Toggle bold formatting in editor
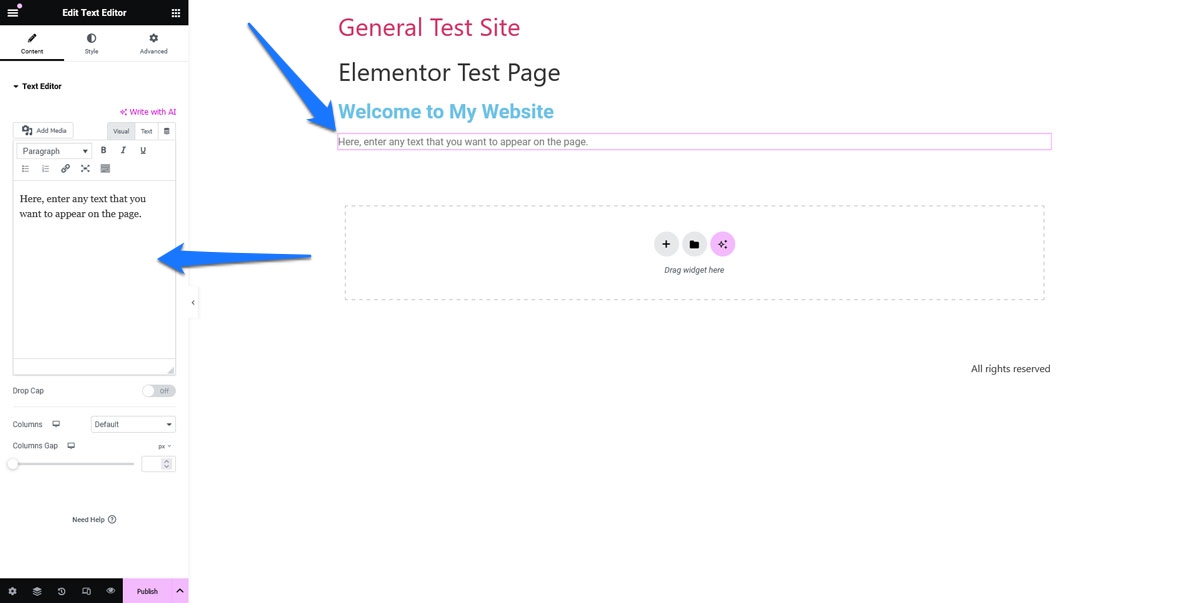The image size is (1200, 603). pos(103,151)
